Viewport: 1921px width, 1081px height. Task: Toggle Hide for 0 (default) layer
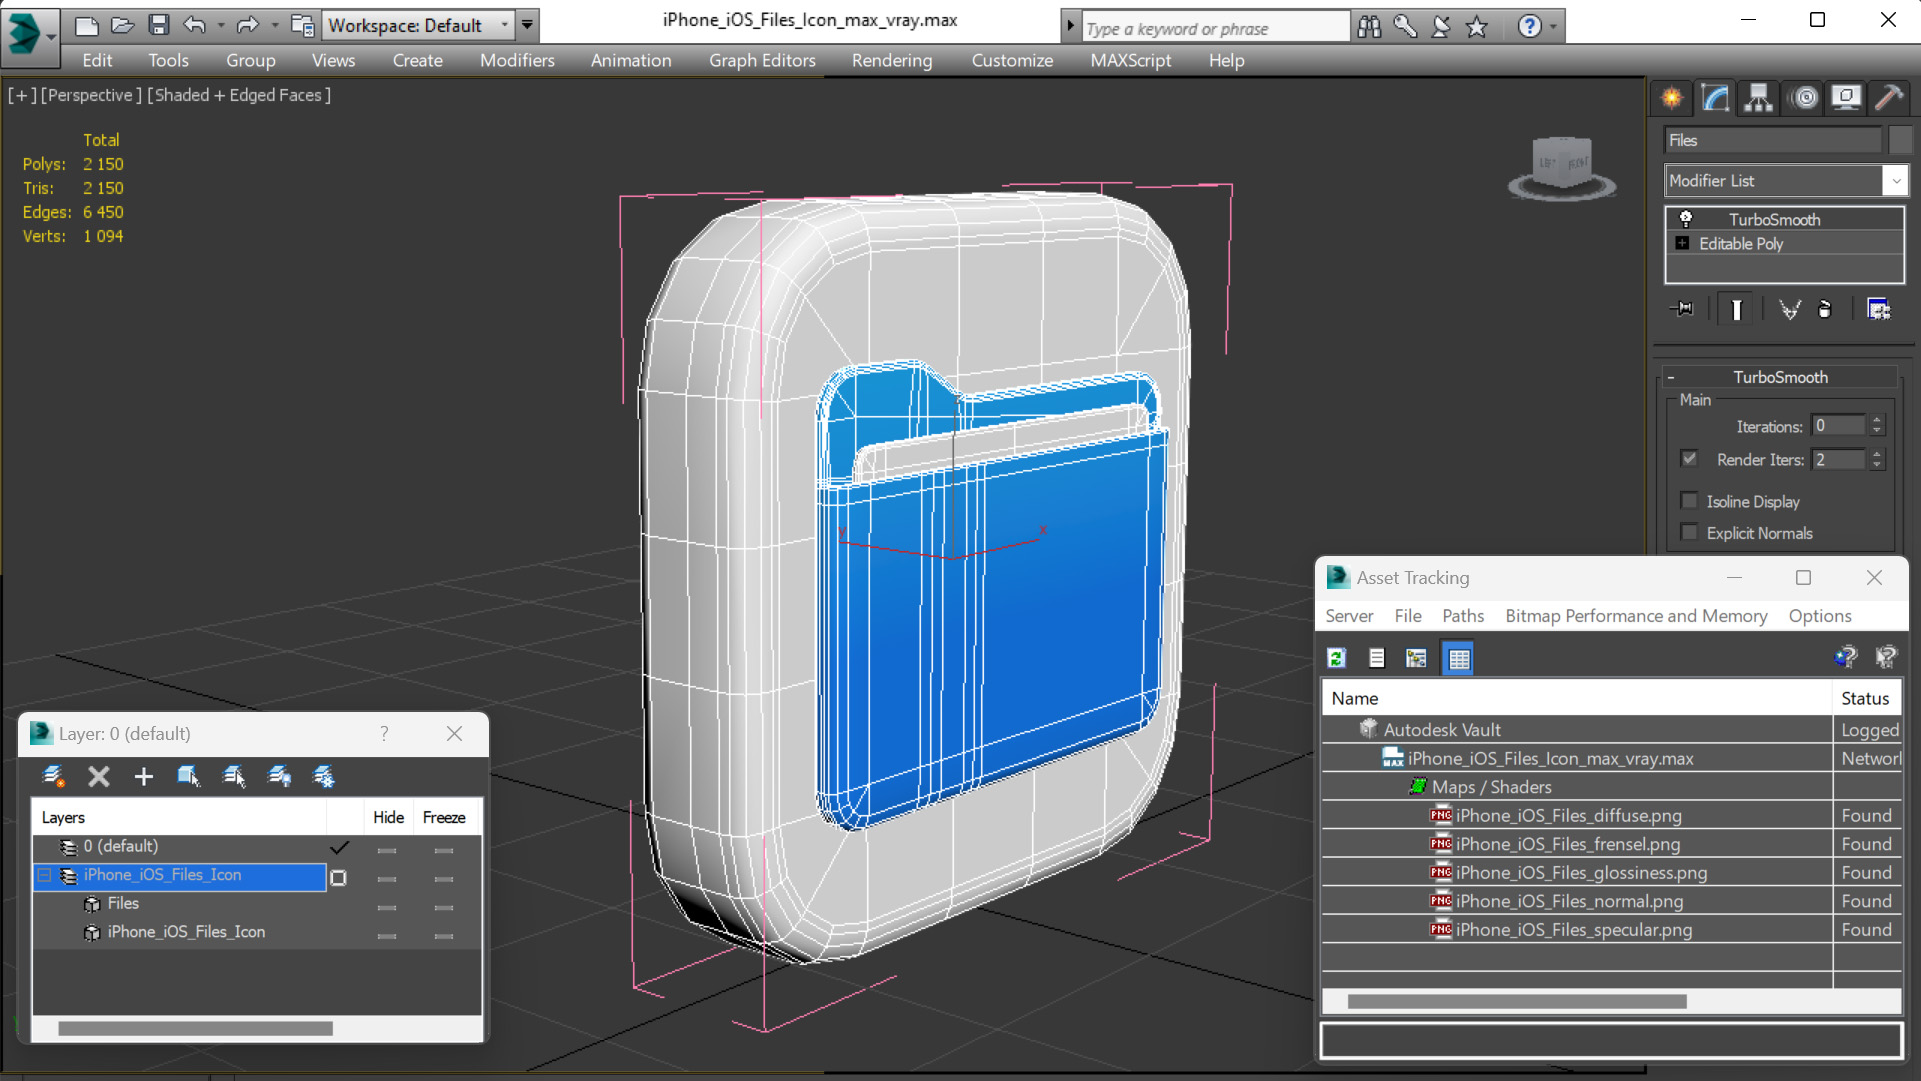coord(387,850)
